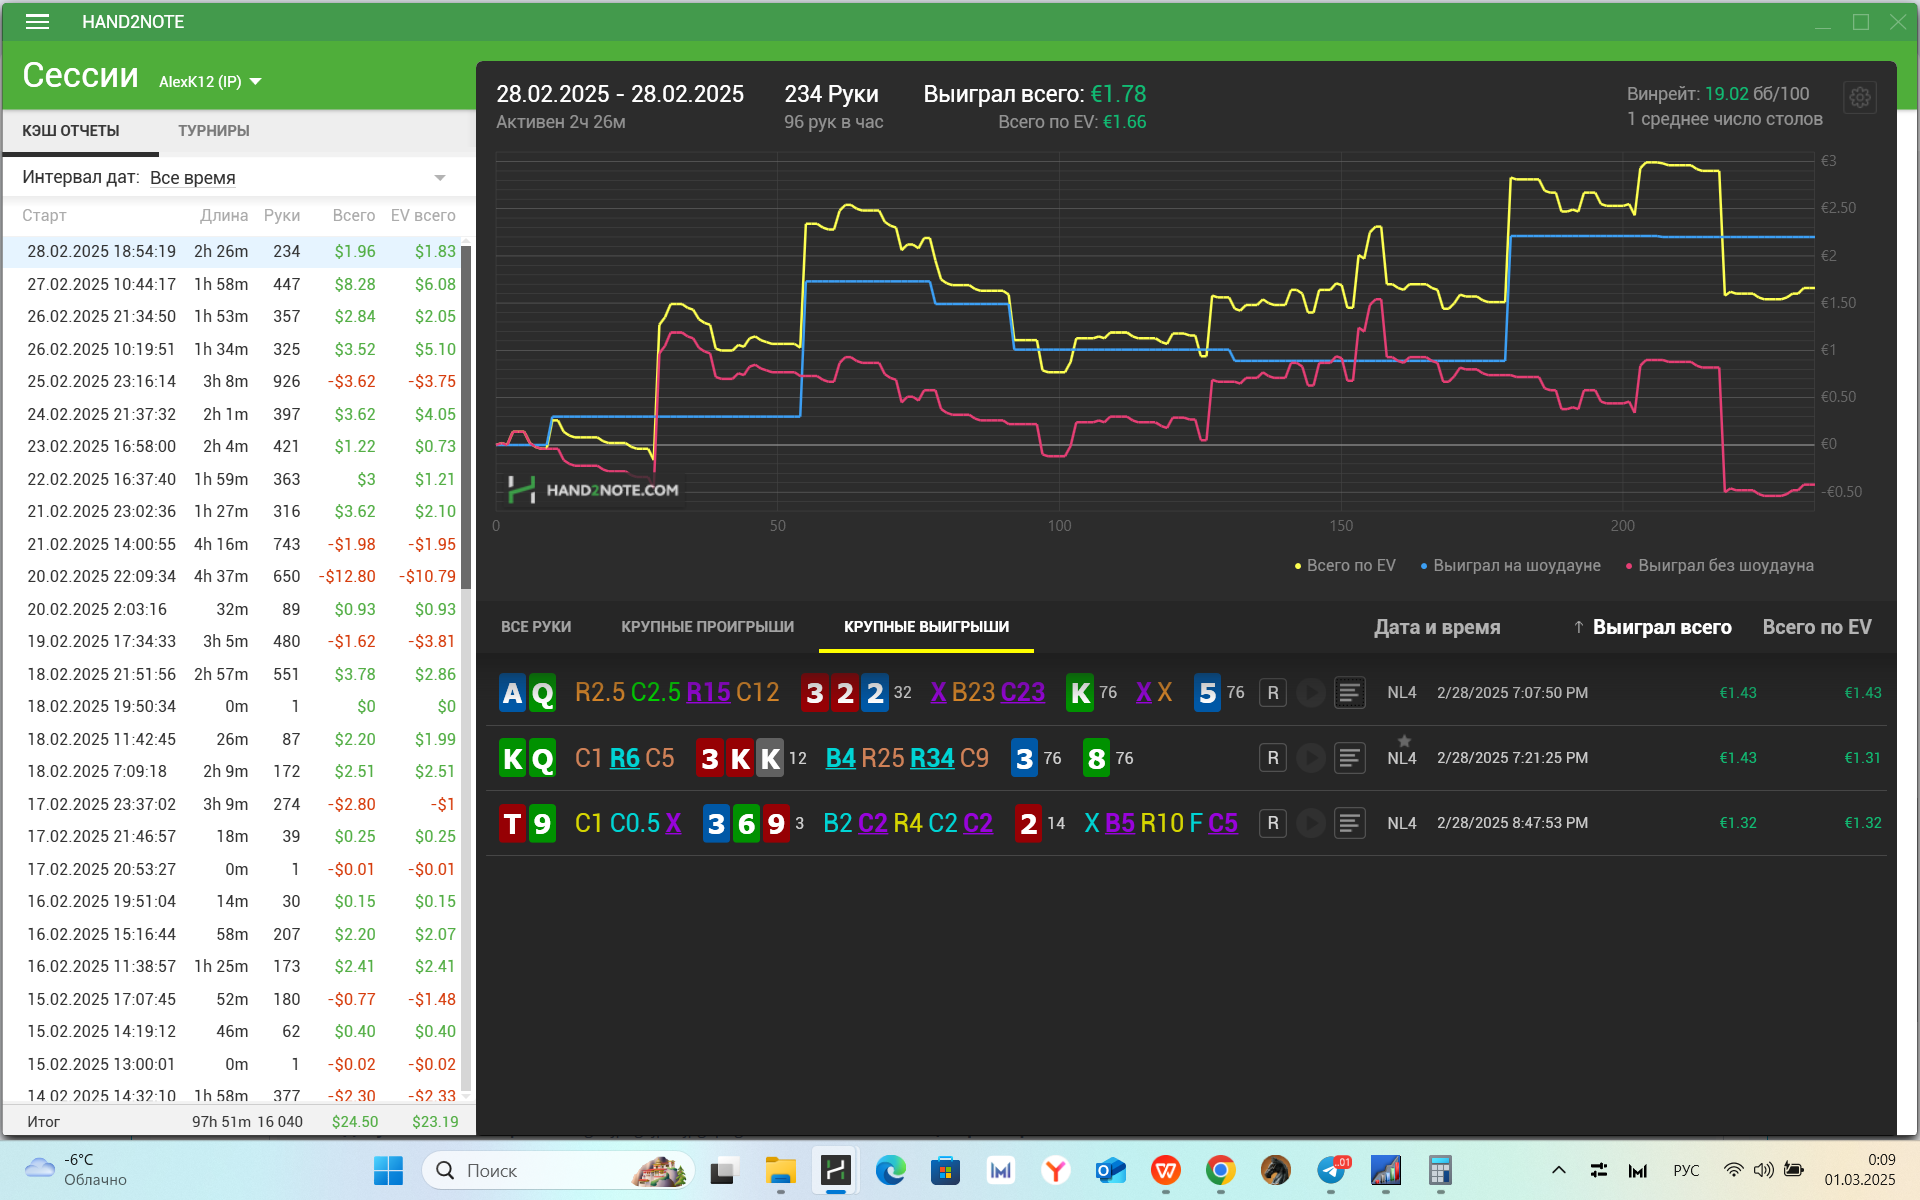The width and height of the screenshot is (1920, 1200).
Task: Click the taskbar search field Поиск
Action: pyautogui.click(x=558, y=1170)
